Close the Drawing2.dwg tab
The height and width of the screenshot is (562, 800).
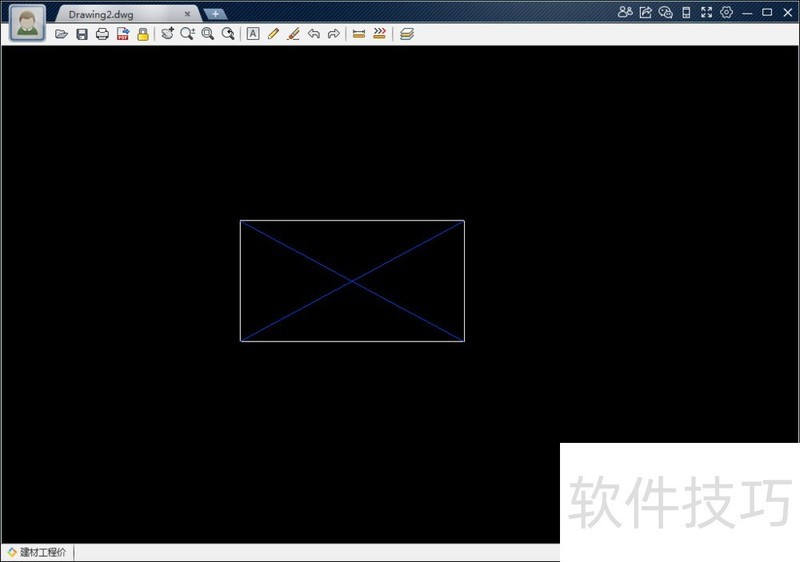[x=187, y=14]
